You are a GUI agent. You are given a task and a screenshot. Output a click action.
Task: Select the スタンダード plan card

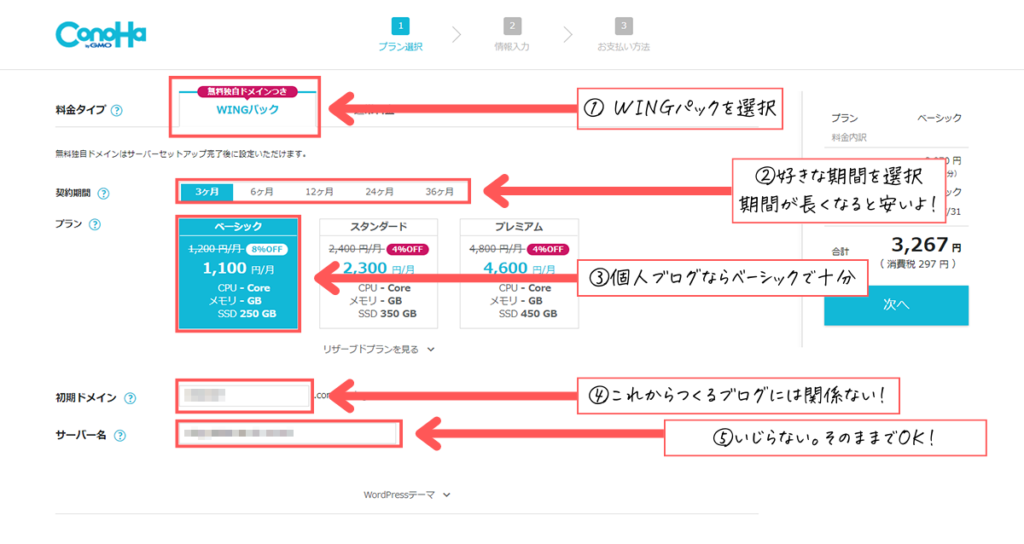click(x=379, y=274)
